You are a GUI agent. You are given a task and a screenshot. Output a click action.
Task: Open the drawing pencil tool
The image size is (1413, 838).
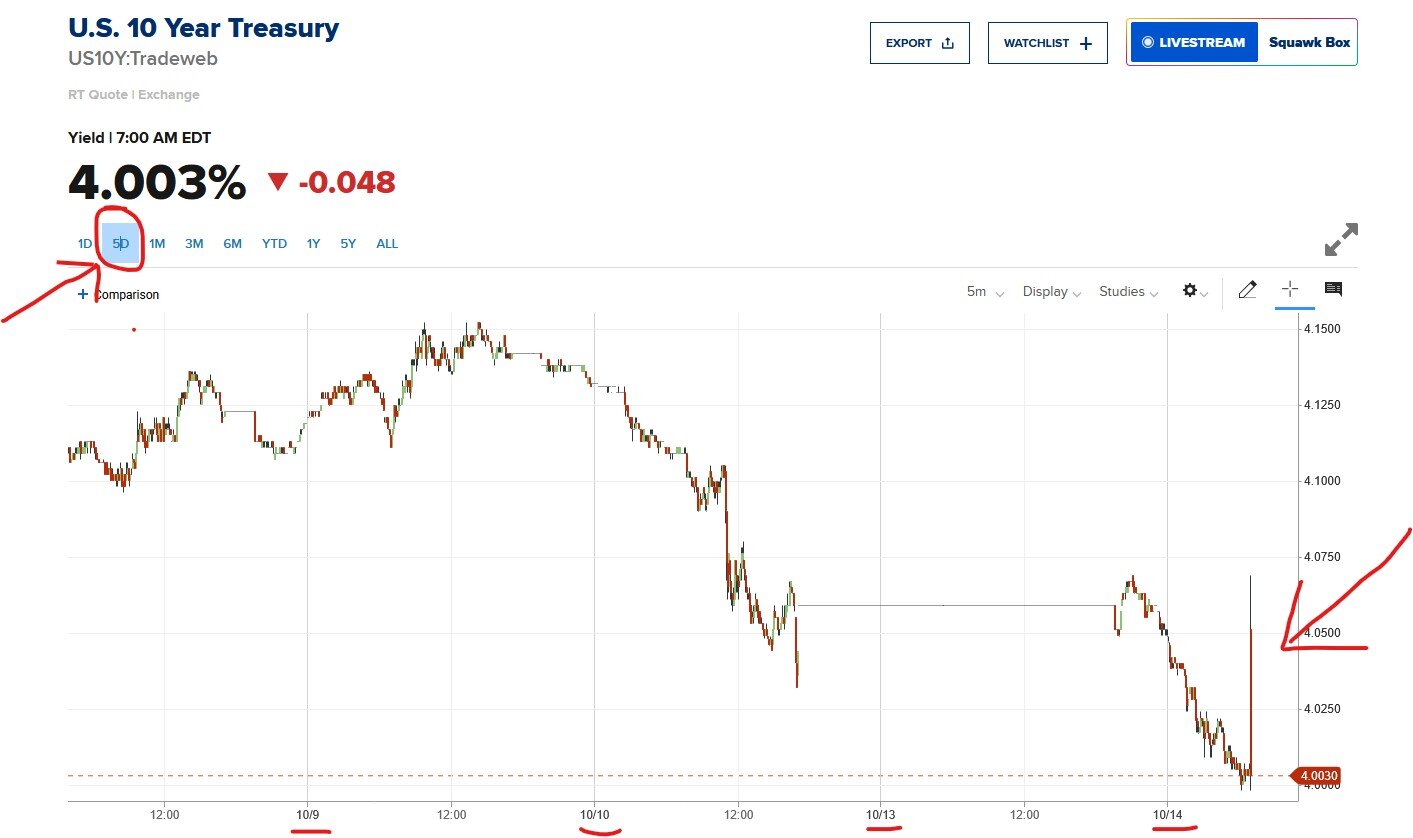click(1246, 291)
